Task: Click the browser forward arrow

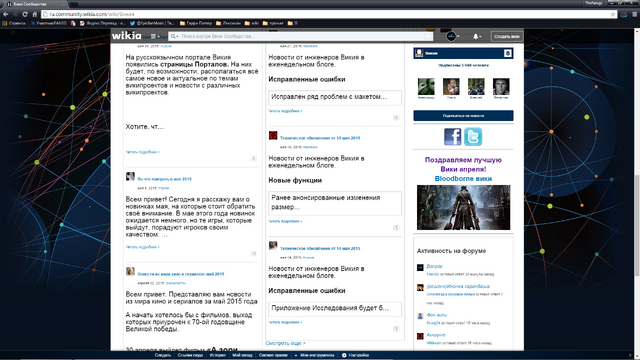Action: [x=15, y=14]
